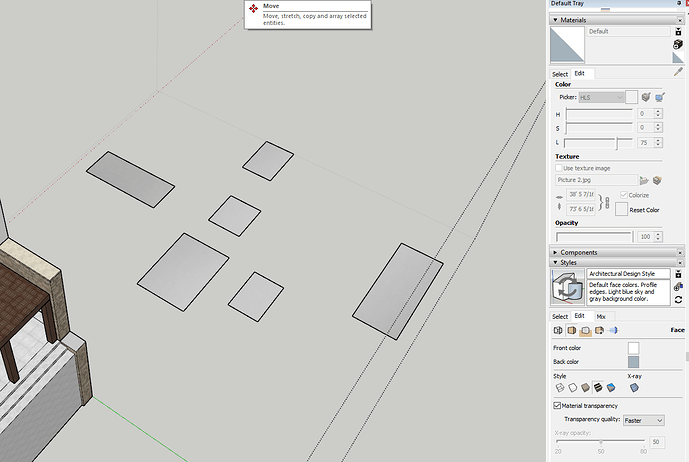Viewport: 689px width, 462px height.
Task: Open Transparency quality Faster dropdown
Action: 644,420
